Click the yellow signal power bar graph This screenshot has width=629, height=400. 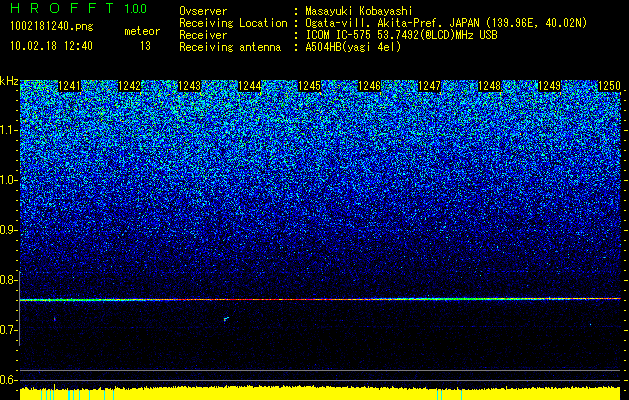(320, 393)
